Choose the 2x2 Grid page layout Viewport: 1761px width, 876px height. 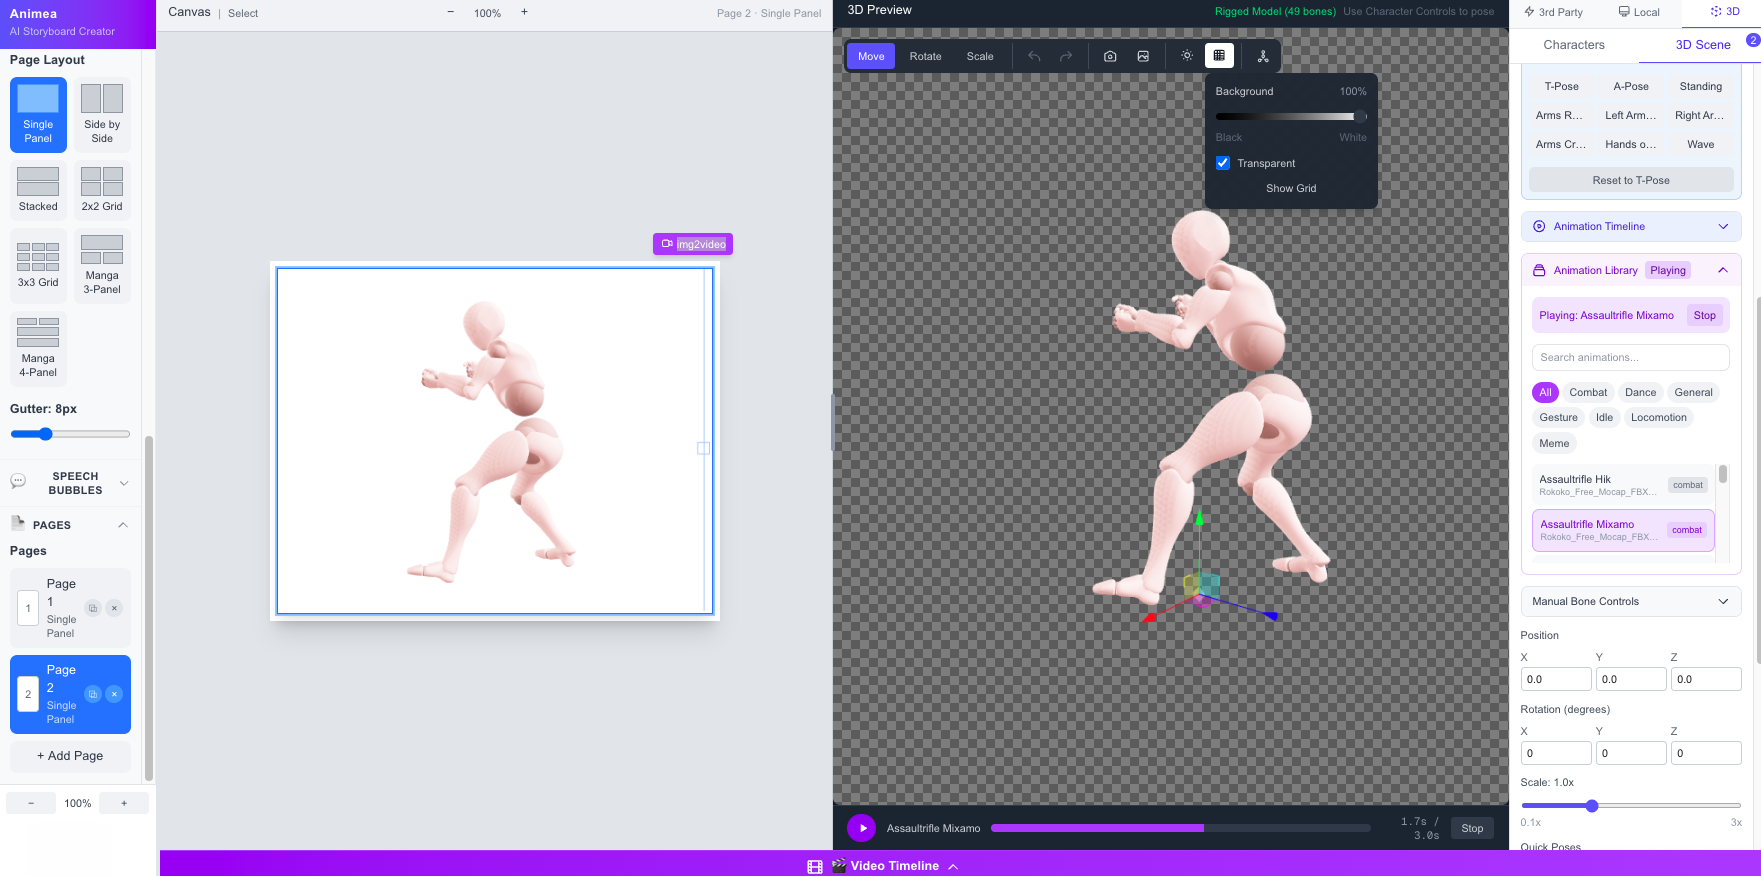[x=102, y=189]
